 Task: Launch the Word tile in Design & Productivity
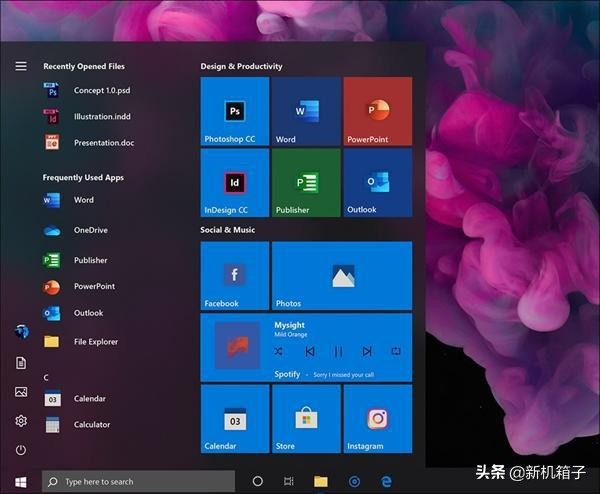306,111
